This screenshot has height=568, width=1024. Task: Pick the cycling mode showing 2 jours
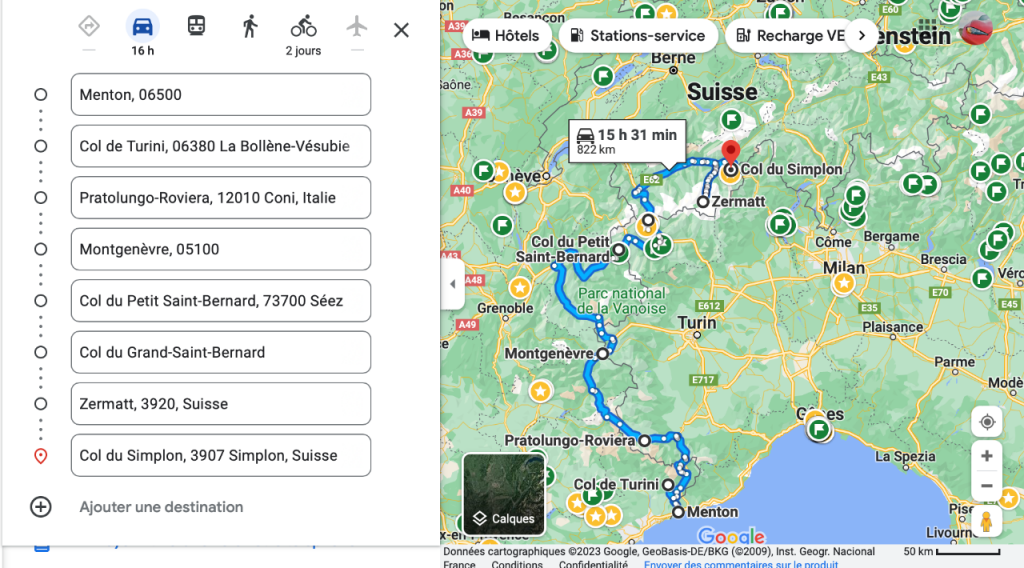tap(303, 27)
